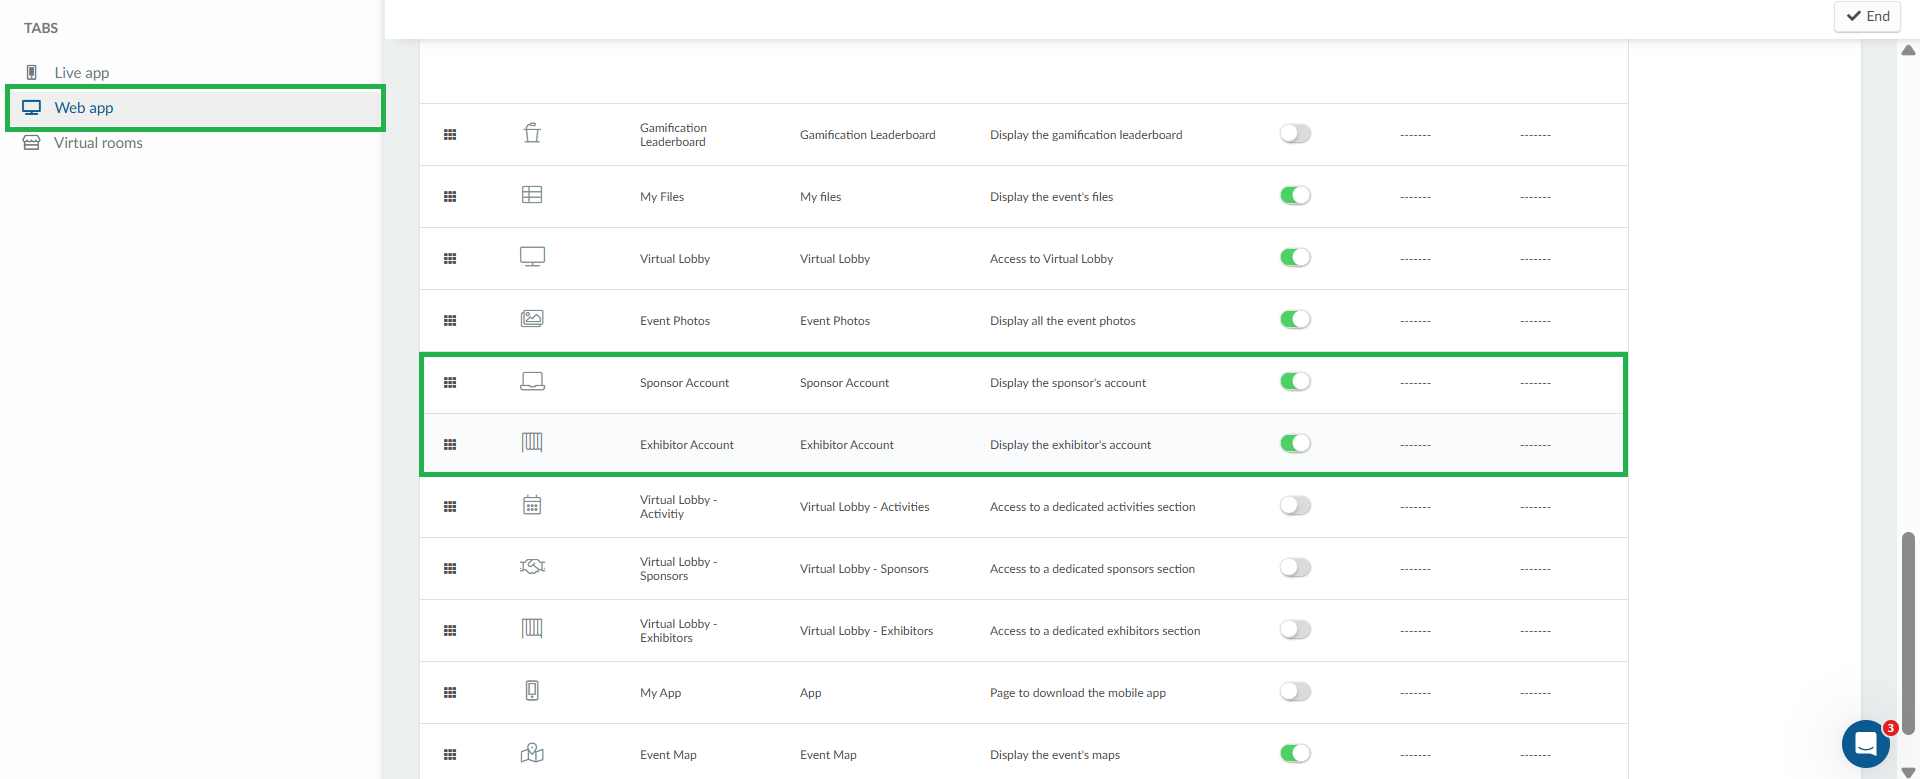Open the chat support bubble
Viewport: 1920px width, 779px height.
1865,743
